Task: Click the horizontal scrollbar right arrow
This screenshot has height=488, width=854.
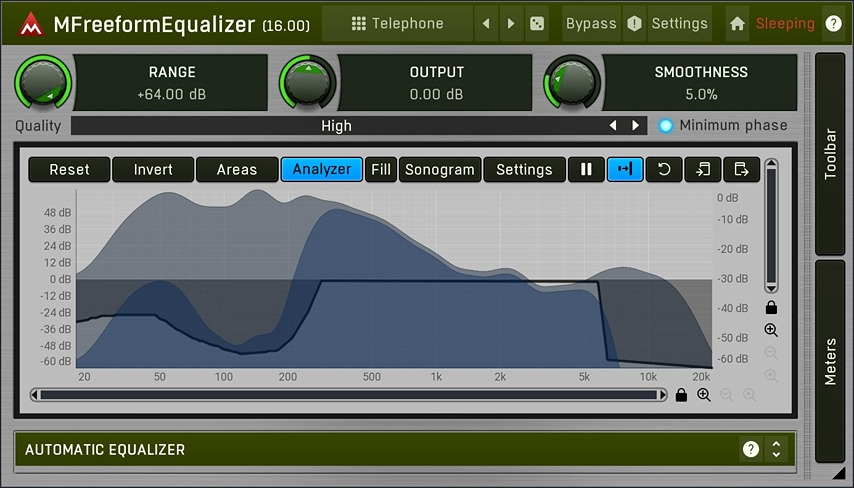Action: pos(663,395)
